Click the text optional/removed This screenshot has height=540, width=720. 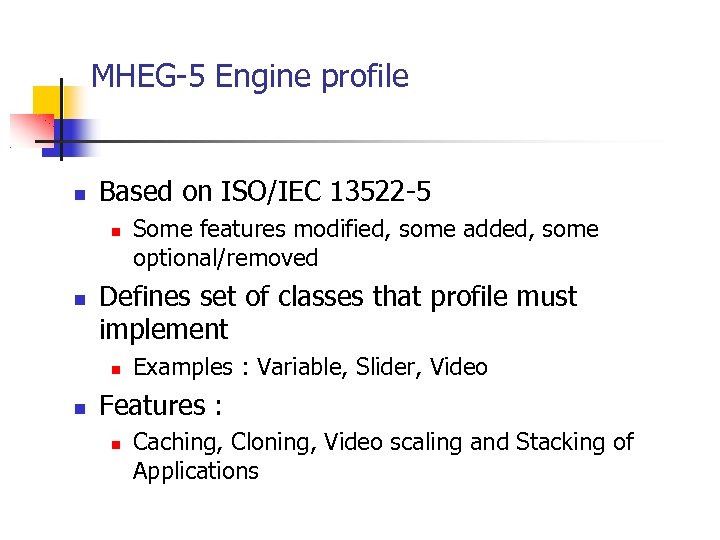225,258
